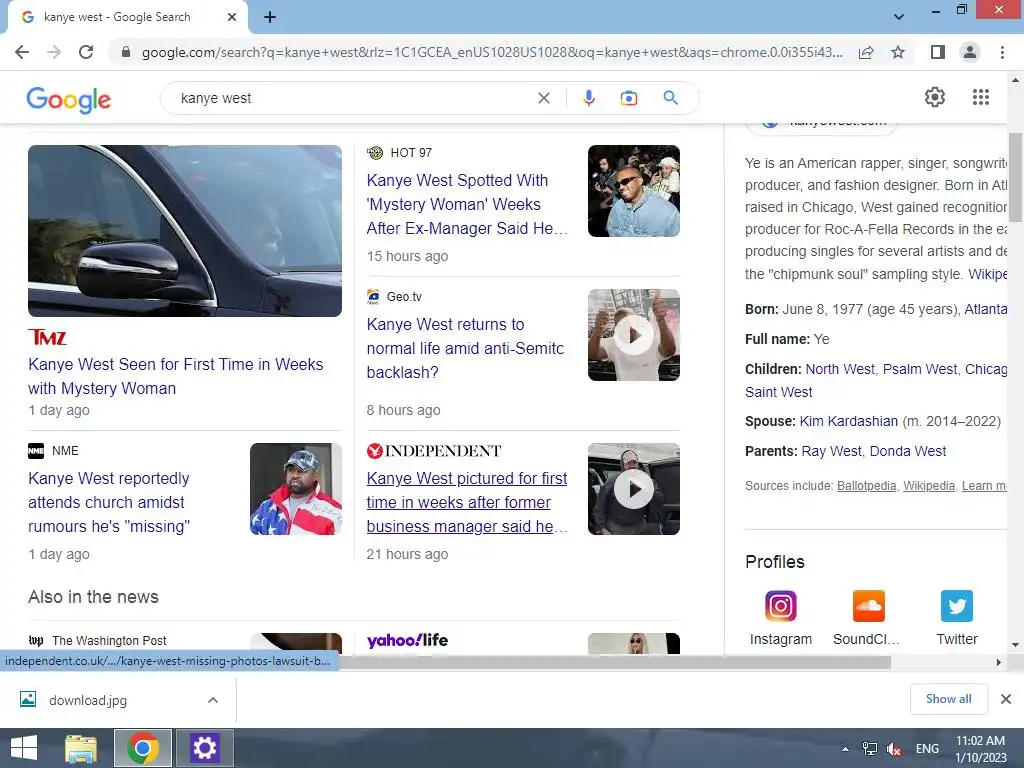Close the kanye west search tab
The height and width of the screenshot is (768, 1024).
[x=232, y=17]
